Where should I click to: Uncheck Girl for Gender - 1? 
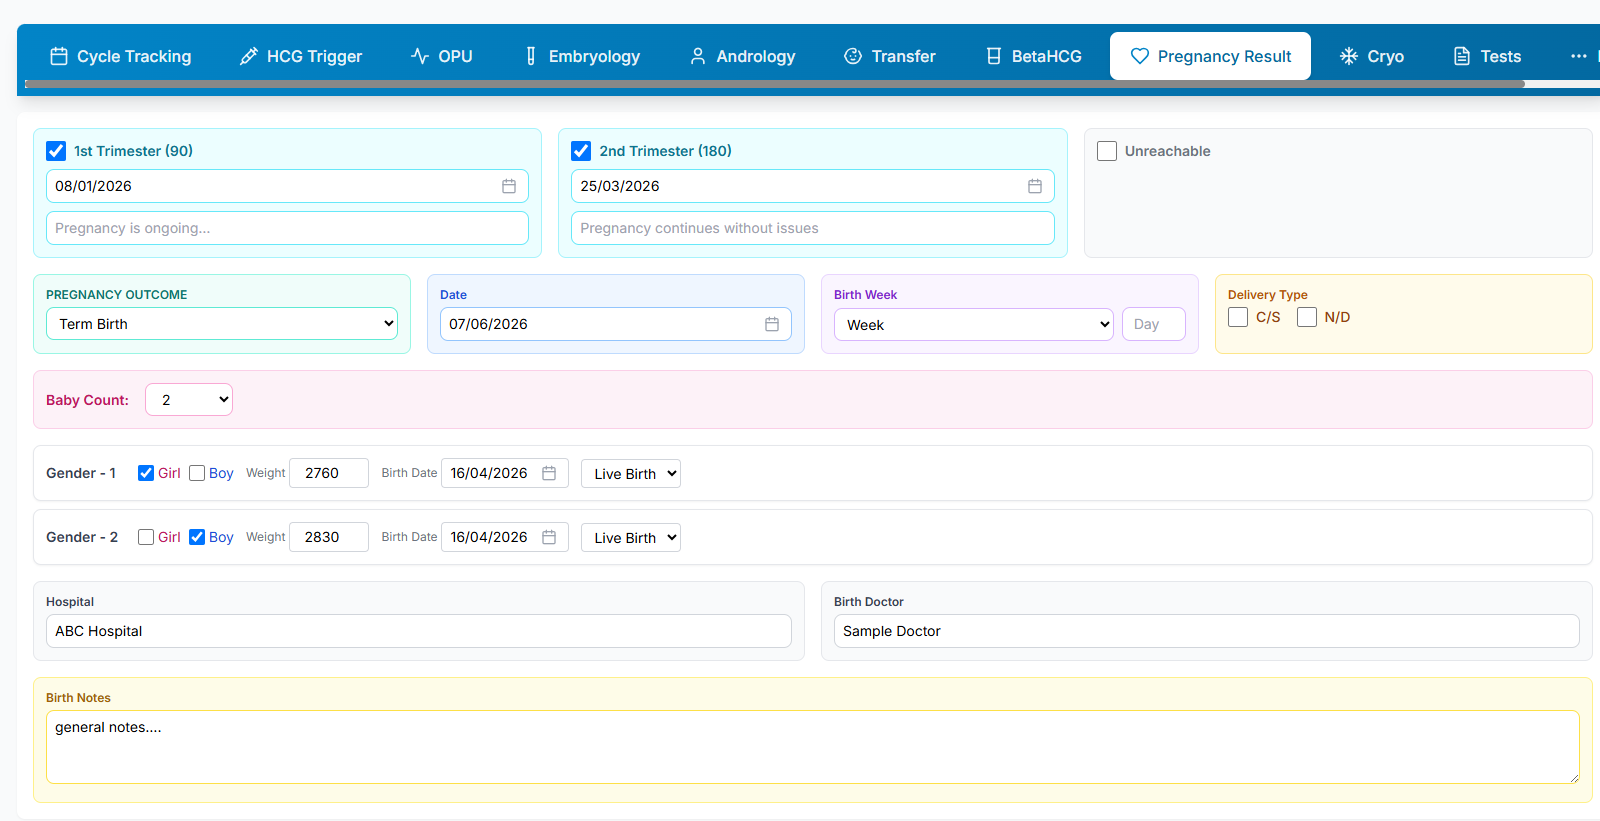[x=146, y=473]
